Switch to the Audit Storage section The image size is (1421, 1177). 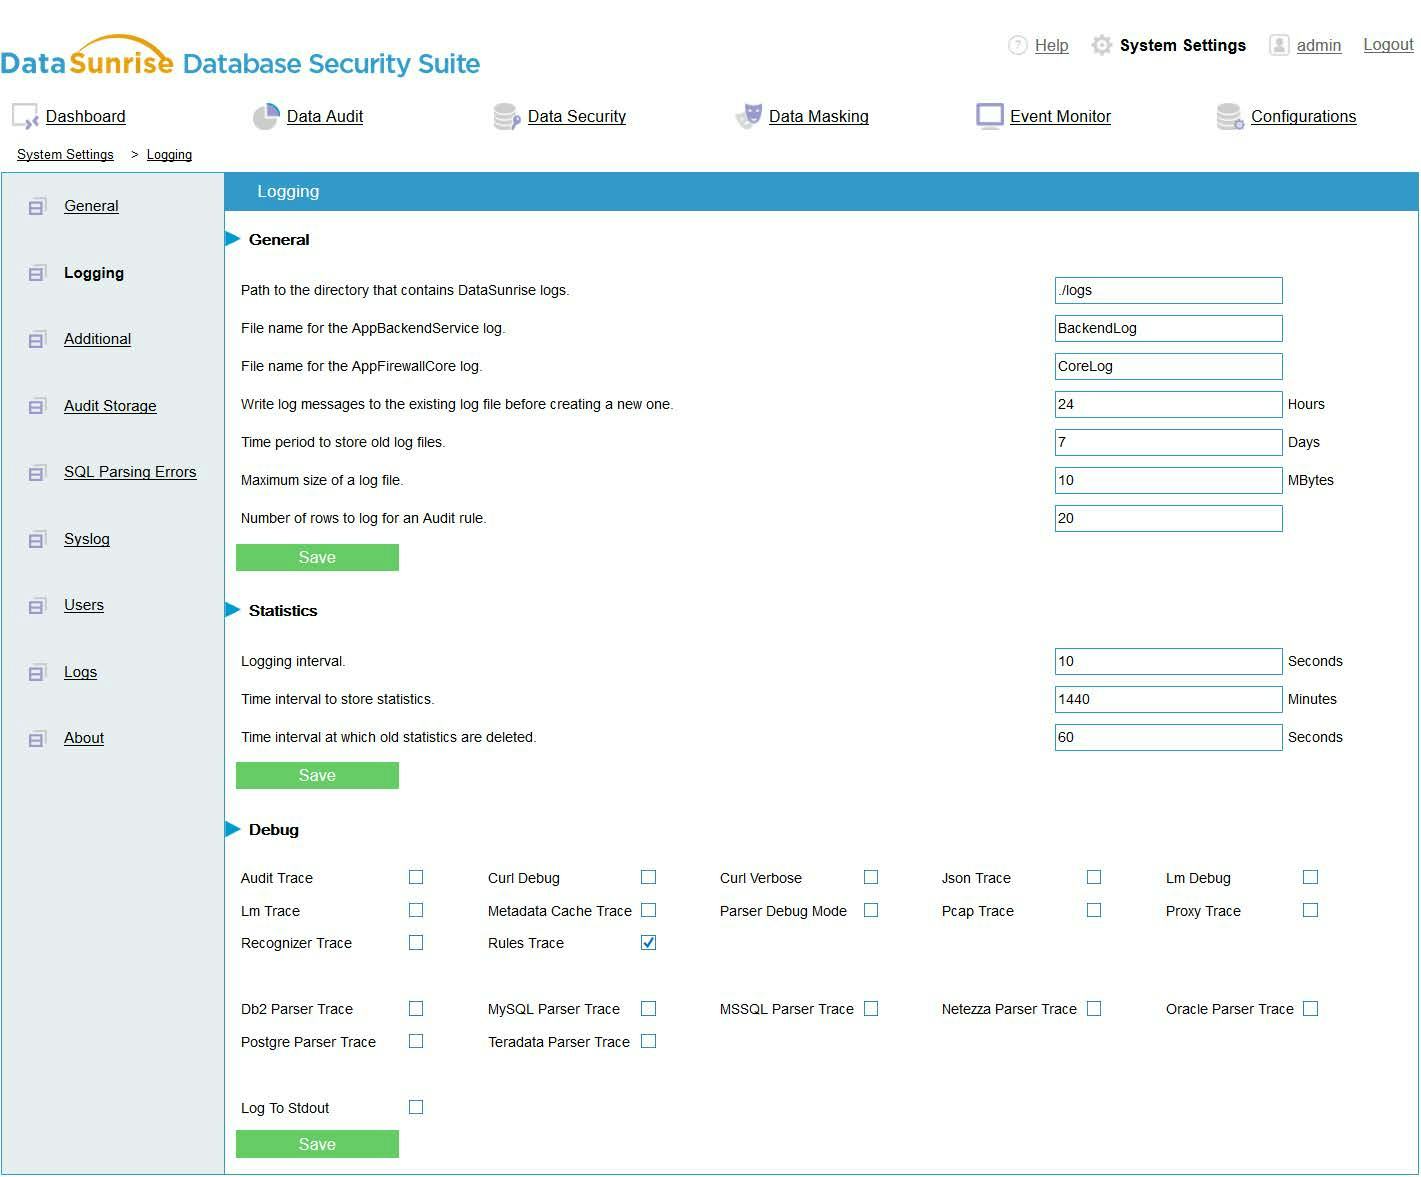click(110, 406)
